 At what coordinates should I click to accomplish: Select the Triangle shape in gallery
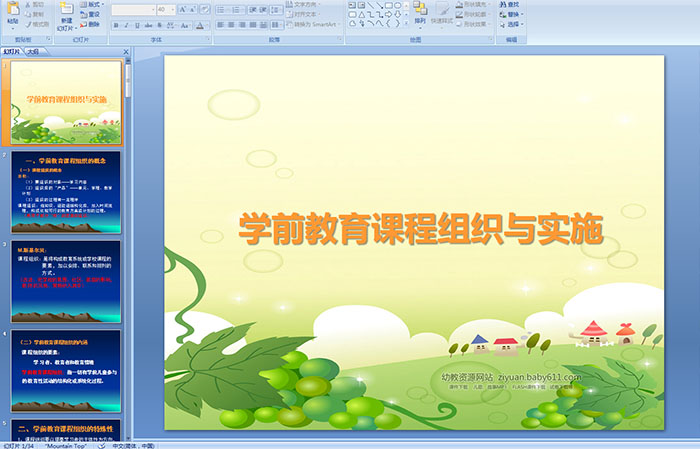[362, 15]
